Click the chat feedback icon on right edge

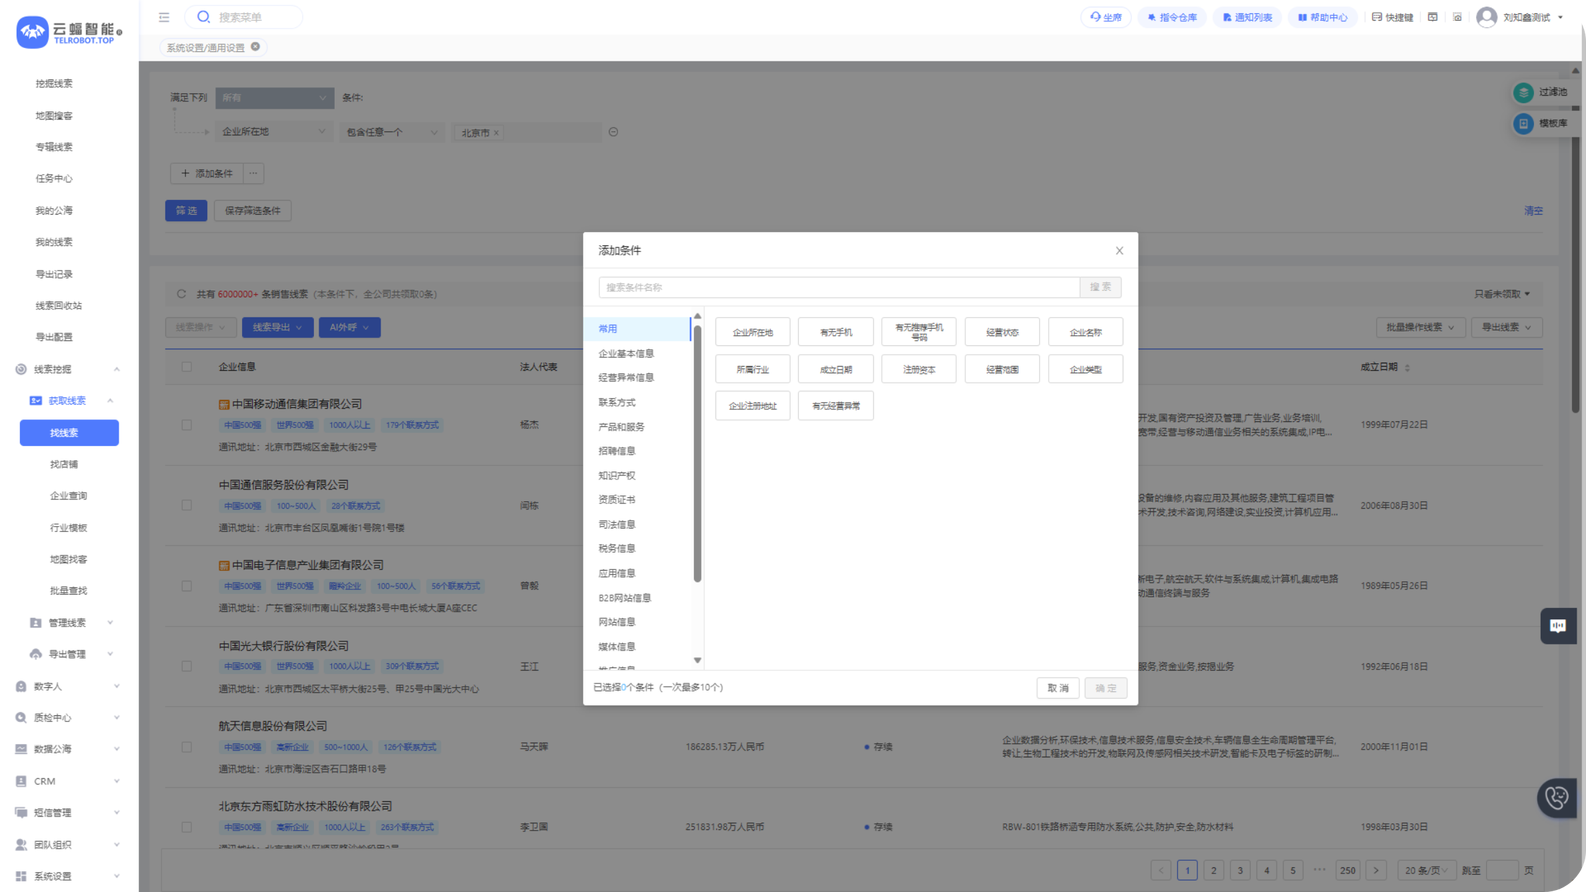tap(1558, 626)
